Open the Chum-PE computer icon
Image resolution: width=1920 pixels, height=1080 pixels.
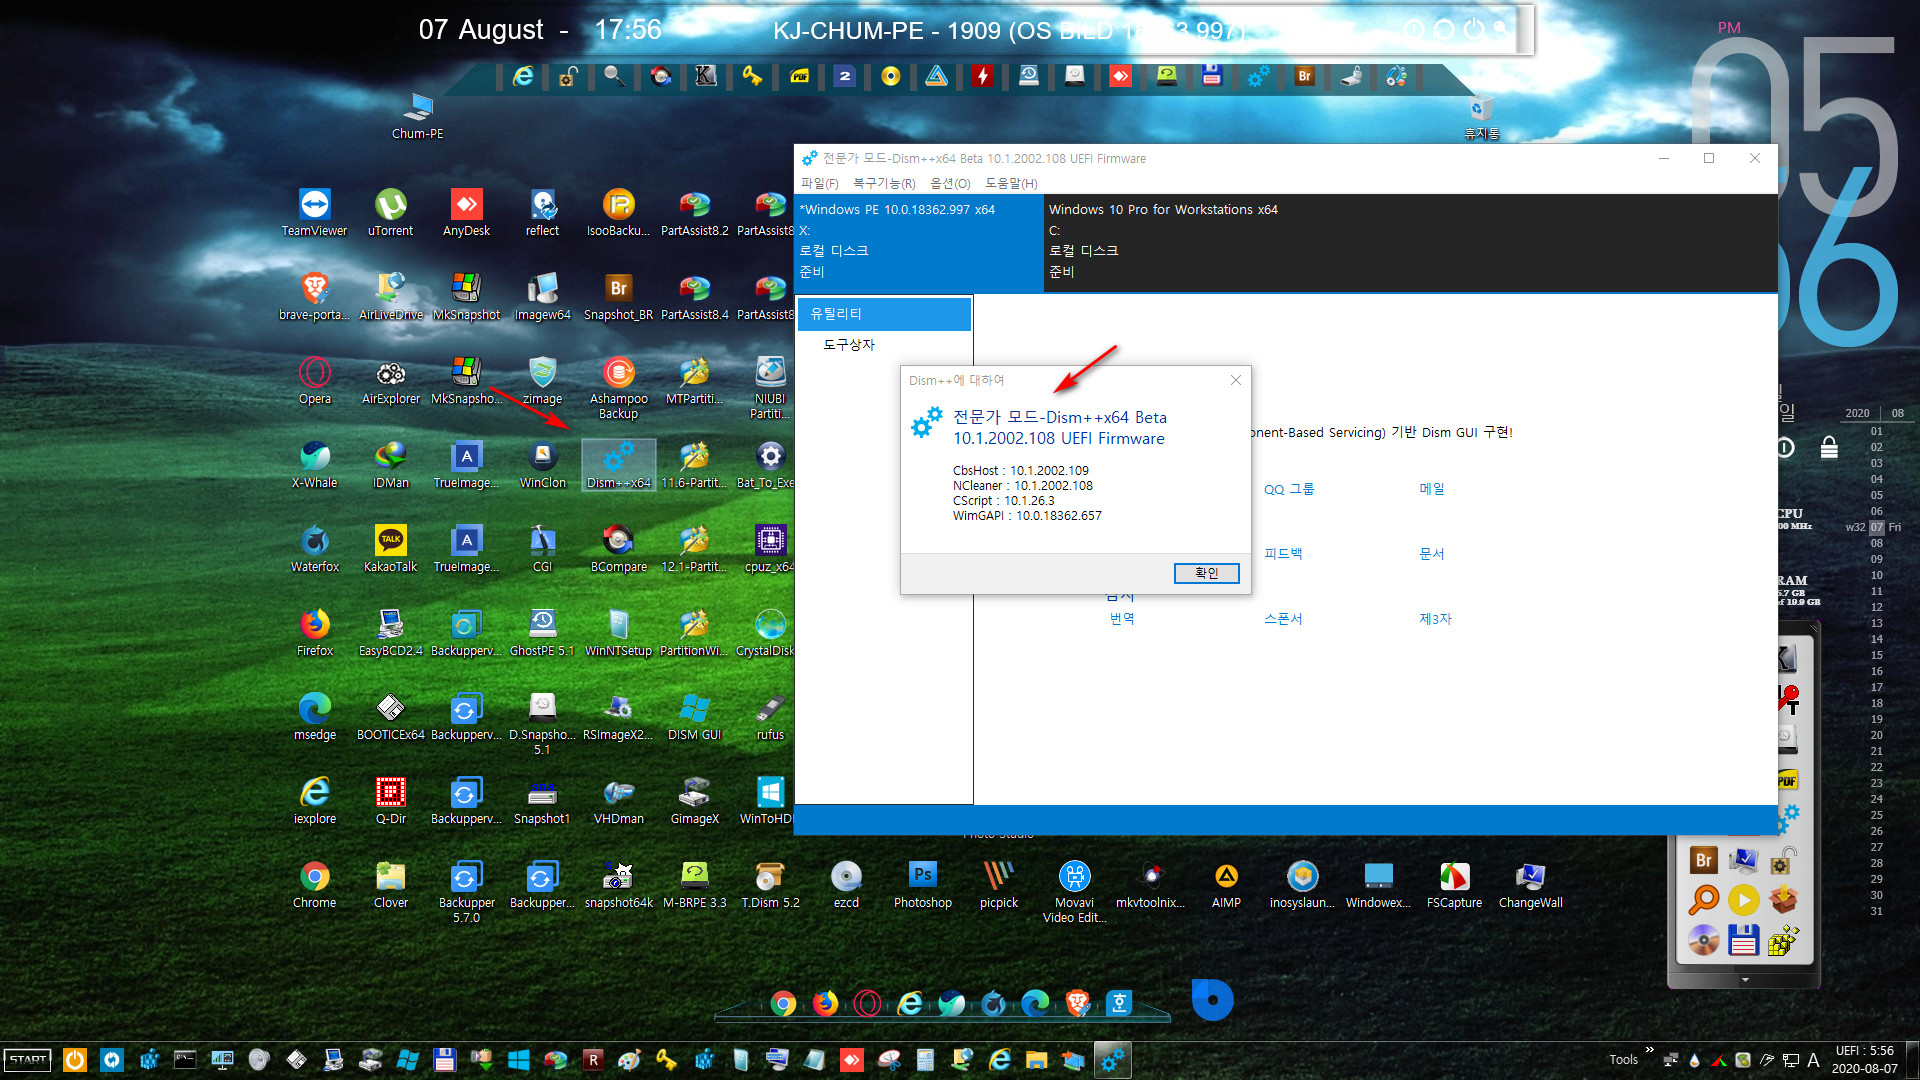point(417,116)
